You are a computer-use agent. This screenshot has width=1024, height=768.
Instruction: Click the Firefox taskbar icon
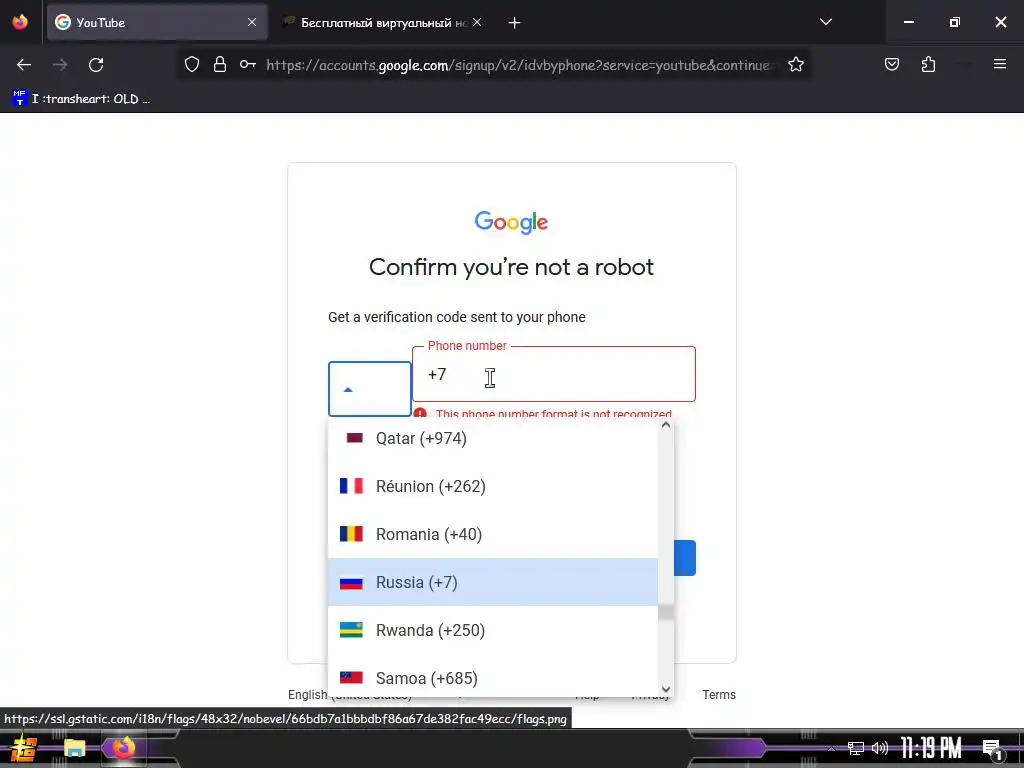click(x=123, y=748)
